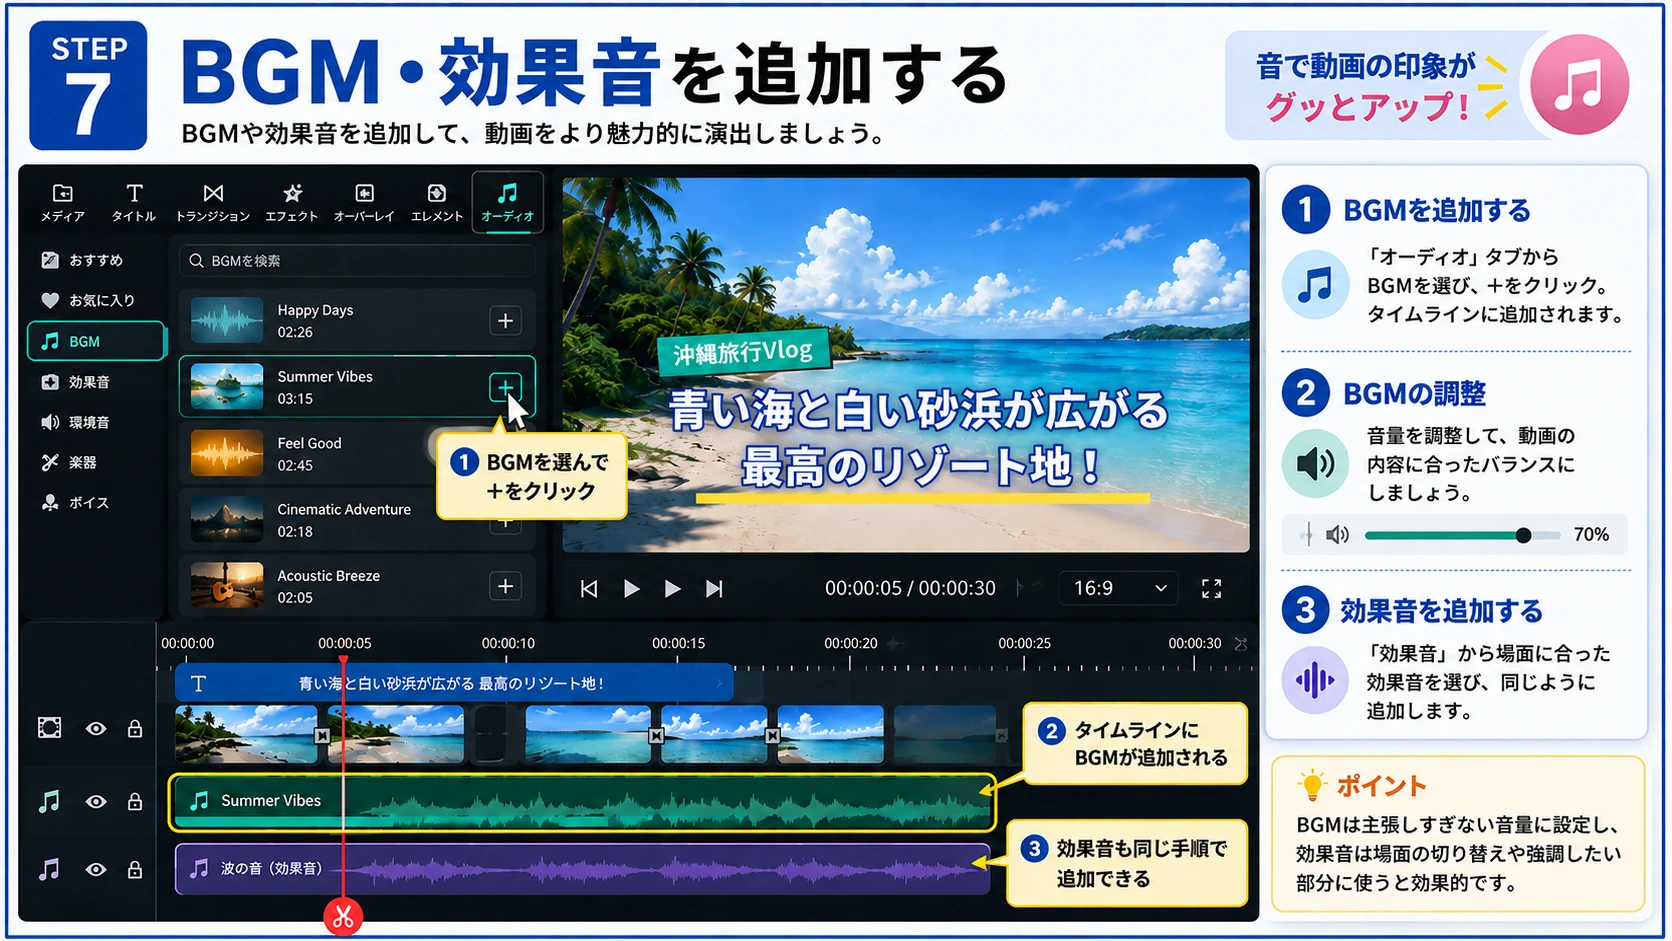
Task: Open the エフェクト tab
Action: (x=291, y=202)
